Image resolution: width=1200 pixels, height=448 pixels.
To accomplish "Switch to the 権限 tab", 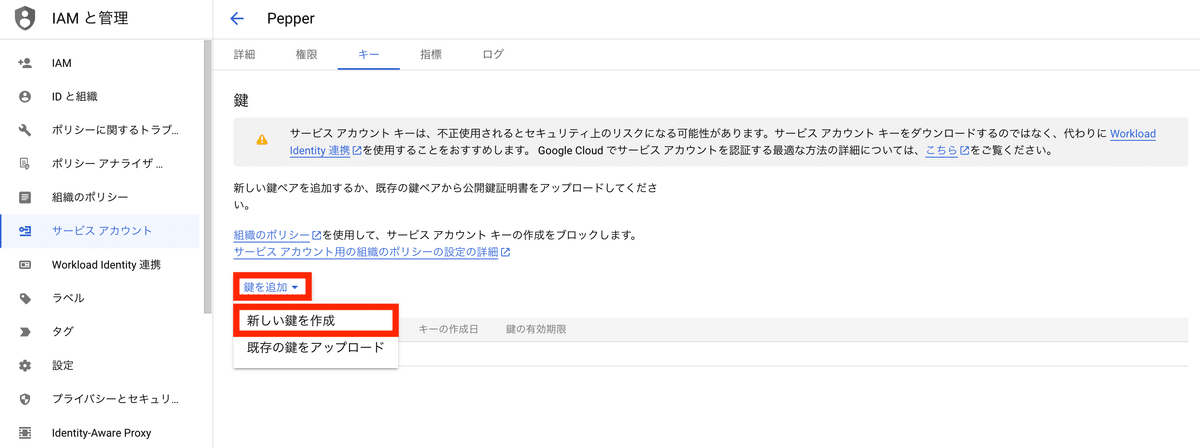I will (x=307, y=54).
